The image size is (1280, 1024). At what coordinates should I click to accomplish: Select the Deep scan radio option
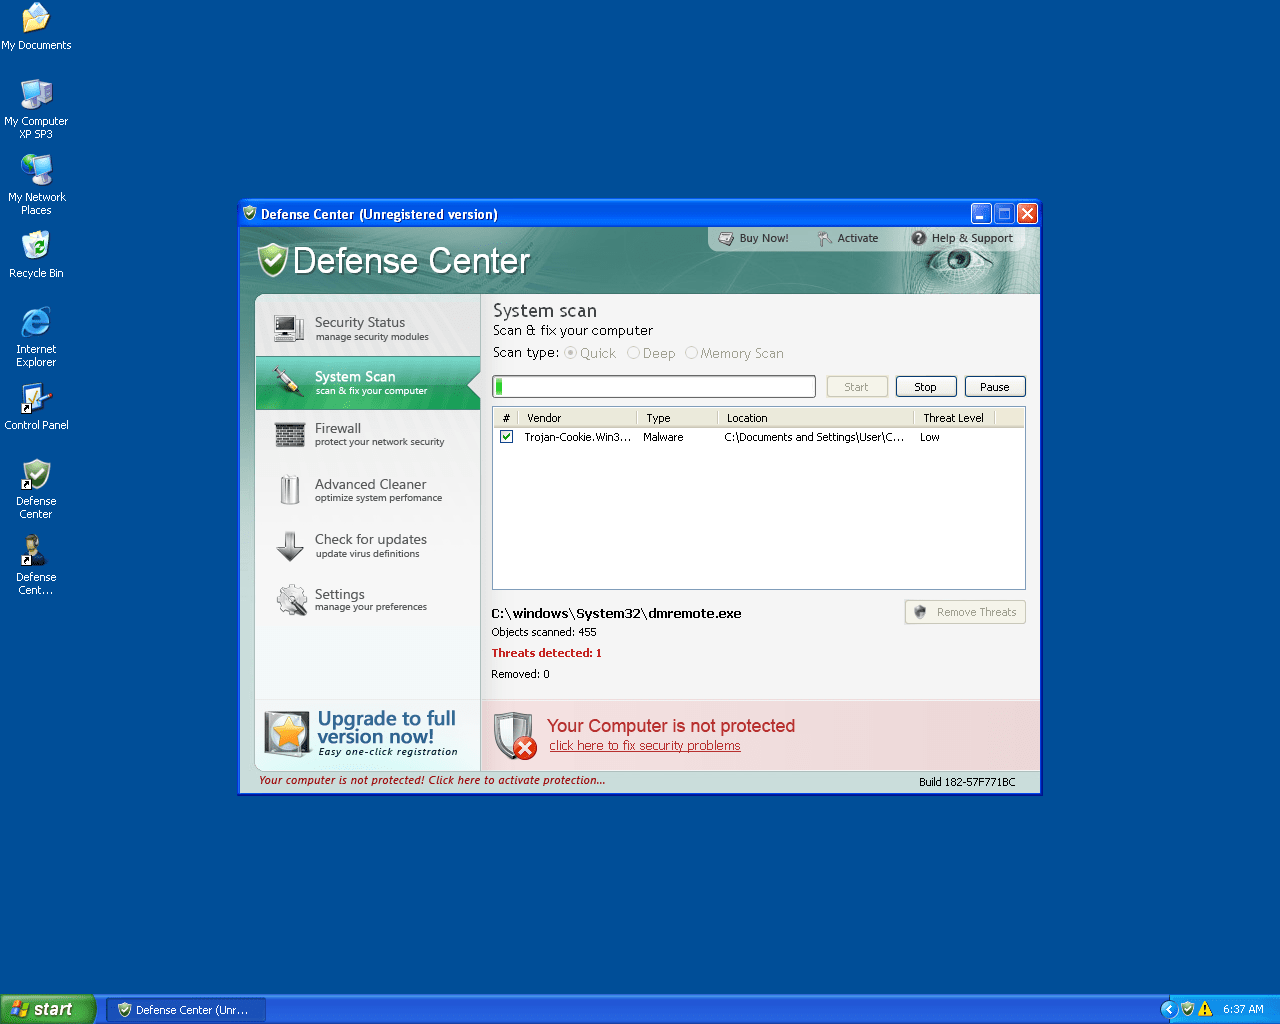(634, 353)
